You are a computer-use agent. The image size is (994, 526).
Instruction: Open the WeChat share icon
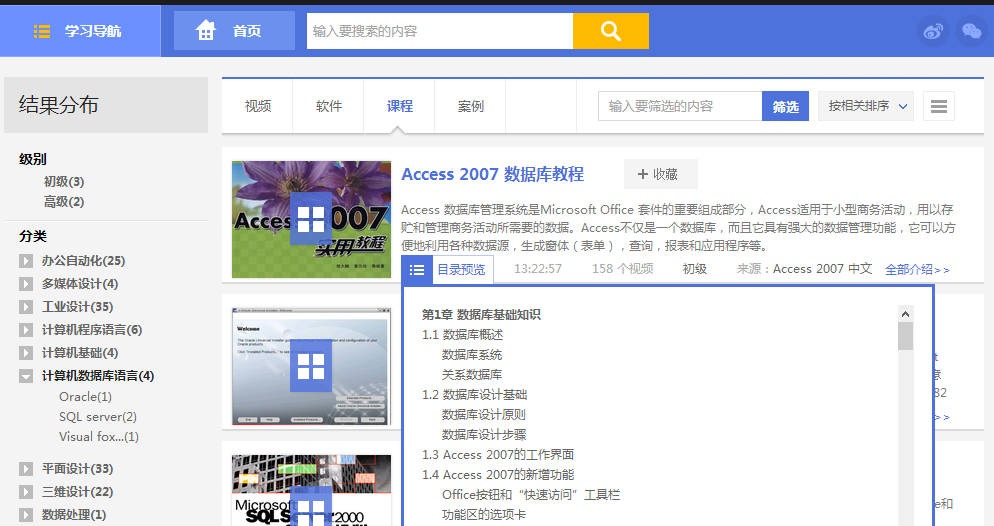[971, 31]
